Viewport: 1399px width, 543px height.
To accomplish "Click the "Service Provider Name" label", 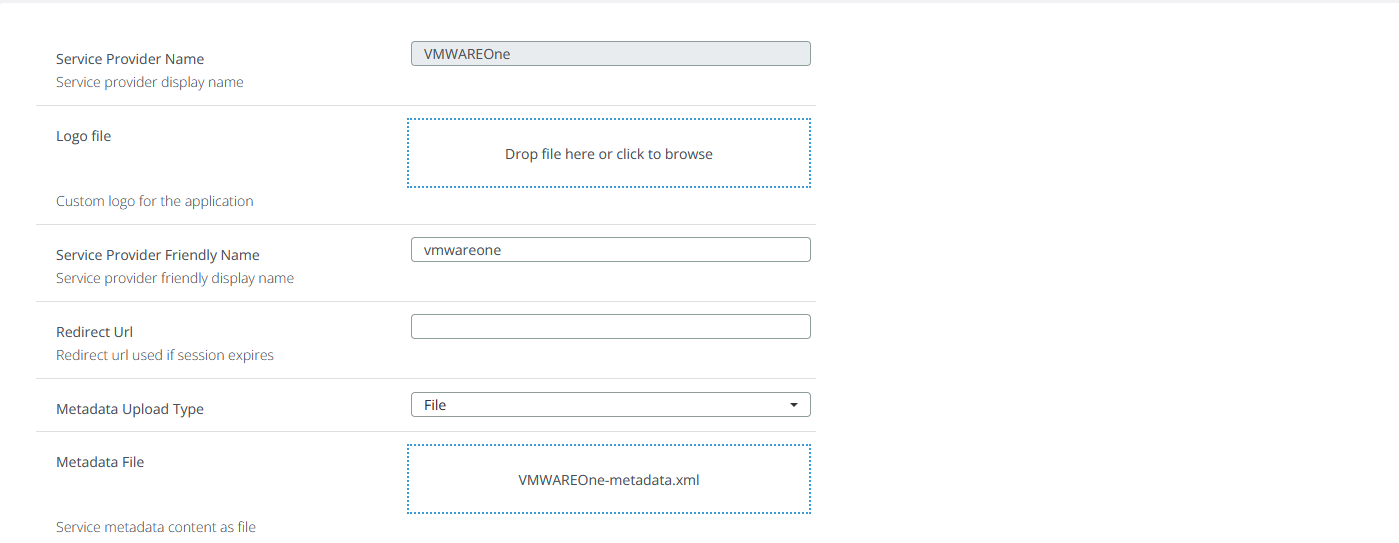I will click(130, 59).
